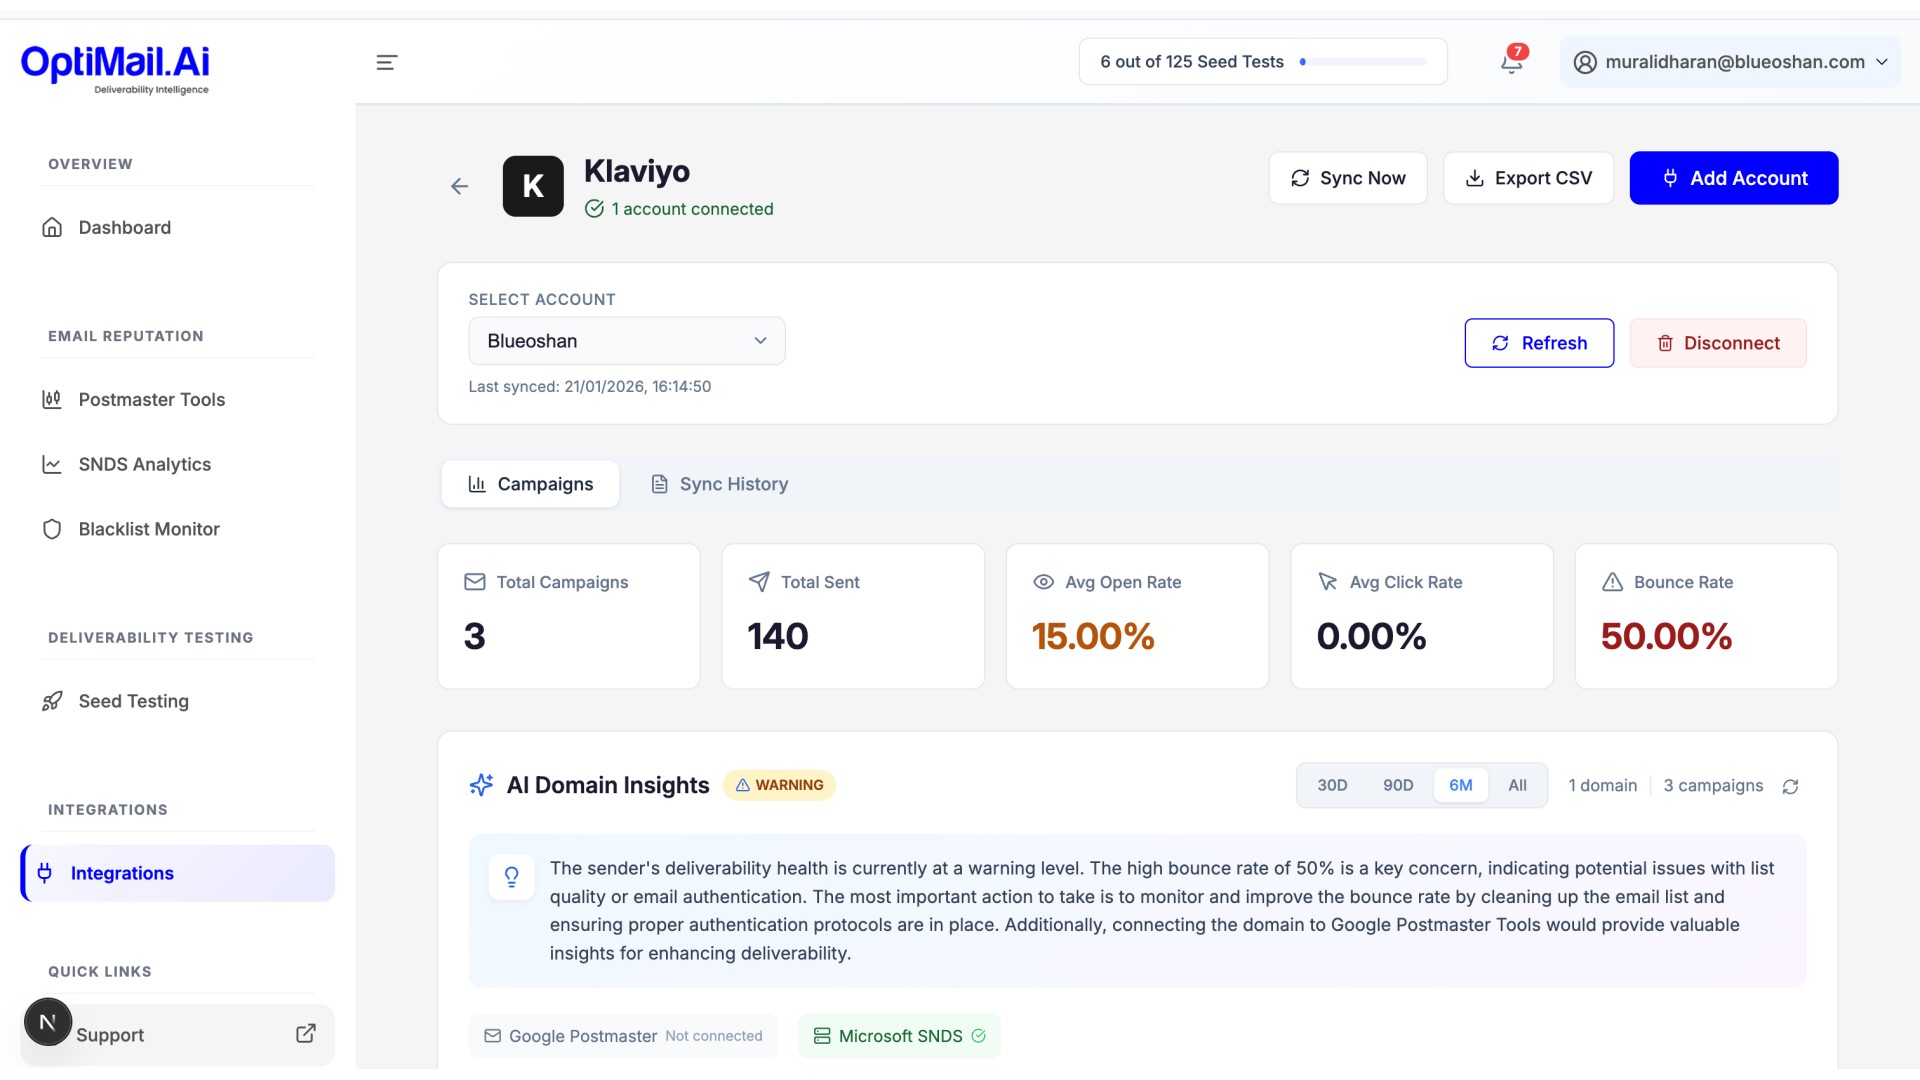The image size is (1920, 1080).
Task: Switch insights range to All
Action: (x=1517, y=785)
